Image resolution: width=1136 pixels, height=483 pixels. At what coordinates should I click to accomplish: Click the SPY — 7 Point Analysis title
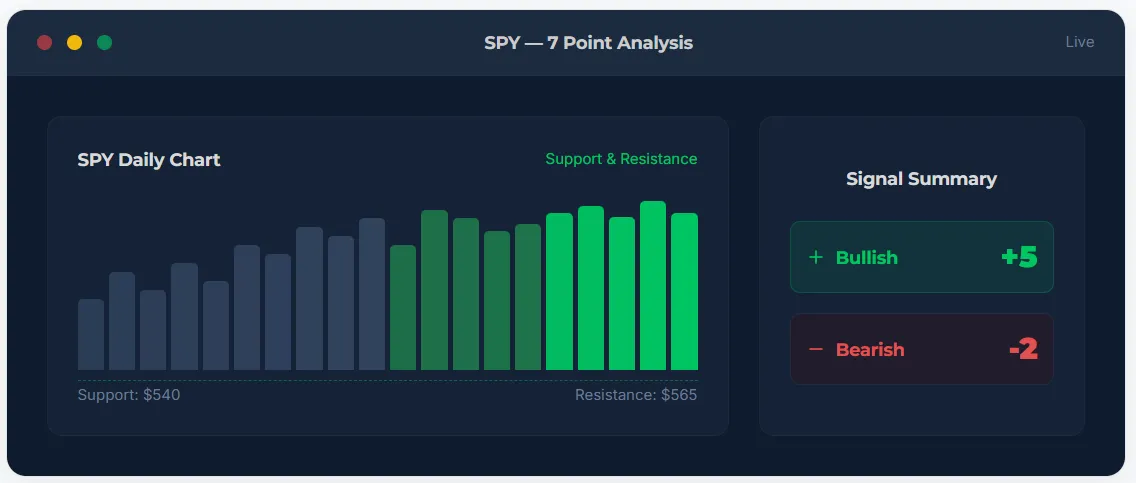(588, 43)
